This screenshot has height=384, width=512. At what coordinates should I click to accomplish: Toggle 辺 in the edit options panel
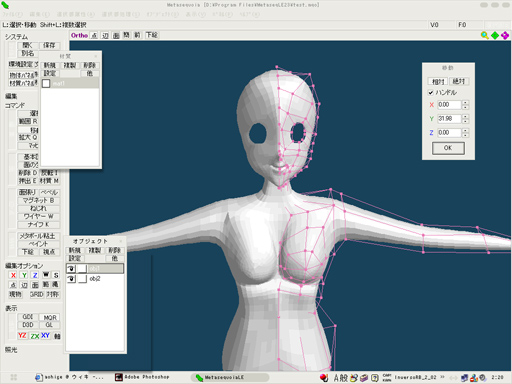coord(24,285)
